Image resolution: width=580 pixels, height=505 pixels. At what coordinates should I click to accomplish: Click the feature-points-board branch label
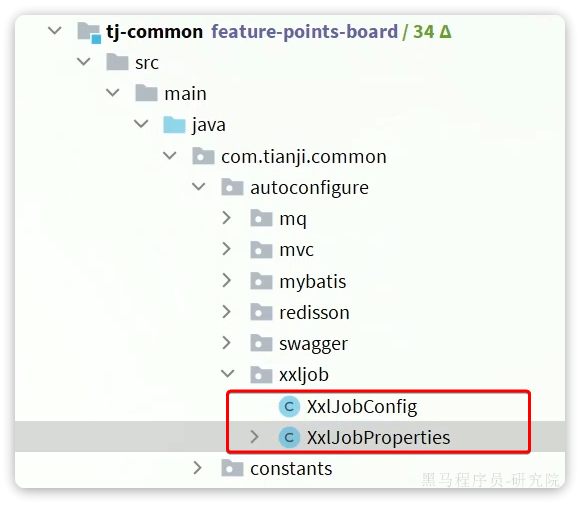click(304, 31)
